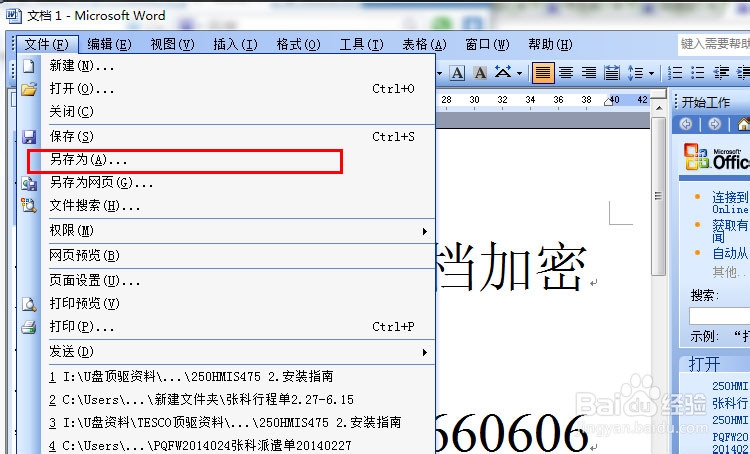Click the vertical scrollbar up arrow
The width and height of the screenshot is (750, 454).
pyautogui.click(x=659, y=109)
